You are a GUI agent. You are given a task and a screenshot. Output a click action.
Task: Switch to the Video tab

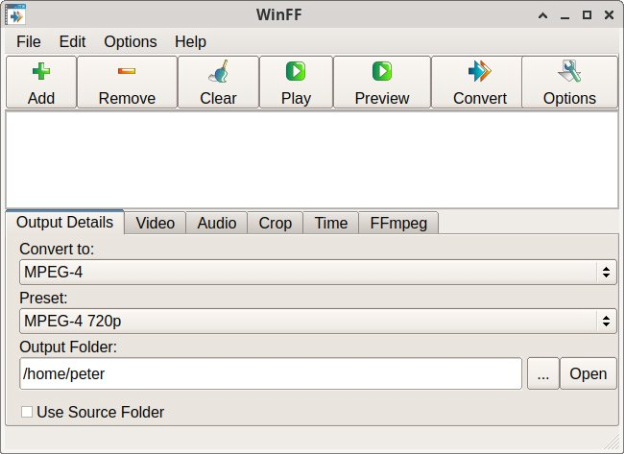click(x=155, y=223)
